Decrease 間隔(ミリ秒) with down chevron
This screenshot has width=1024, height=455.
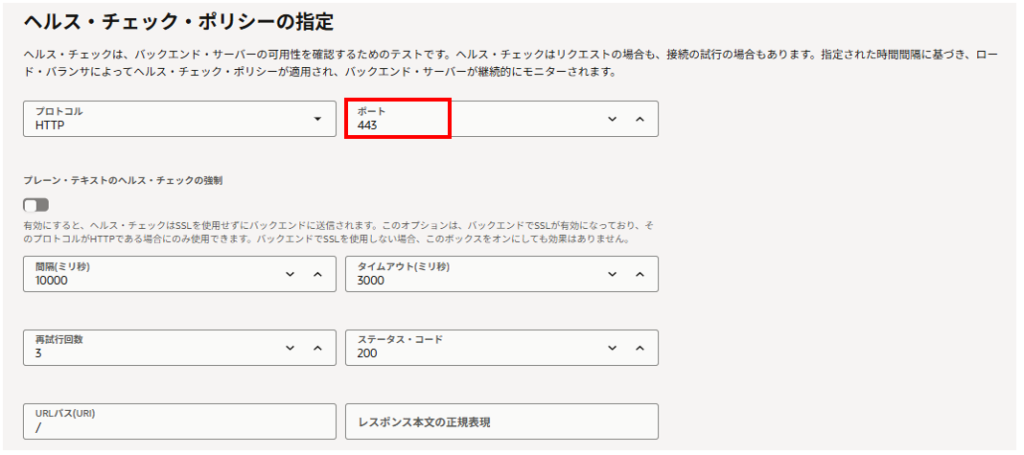pyautogui.click(x=290, y=274)
